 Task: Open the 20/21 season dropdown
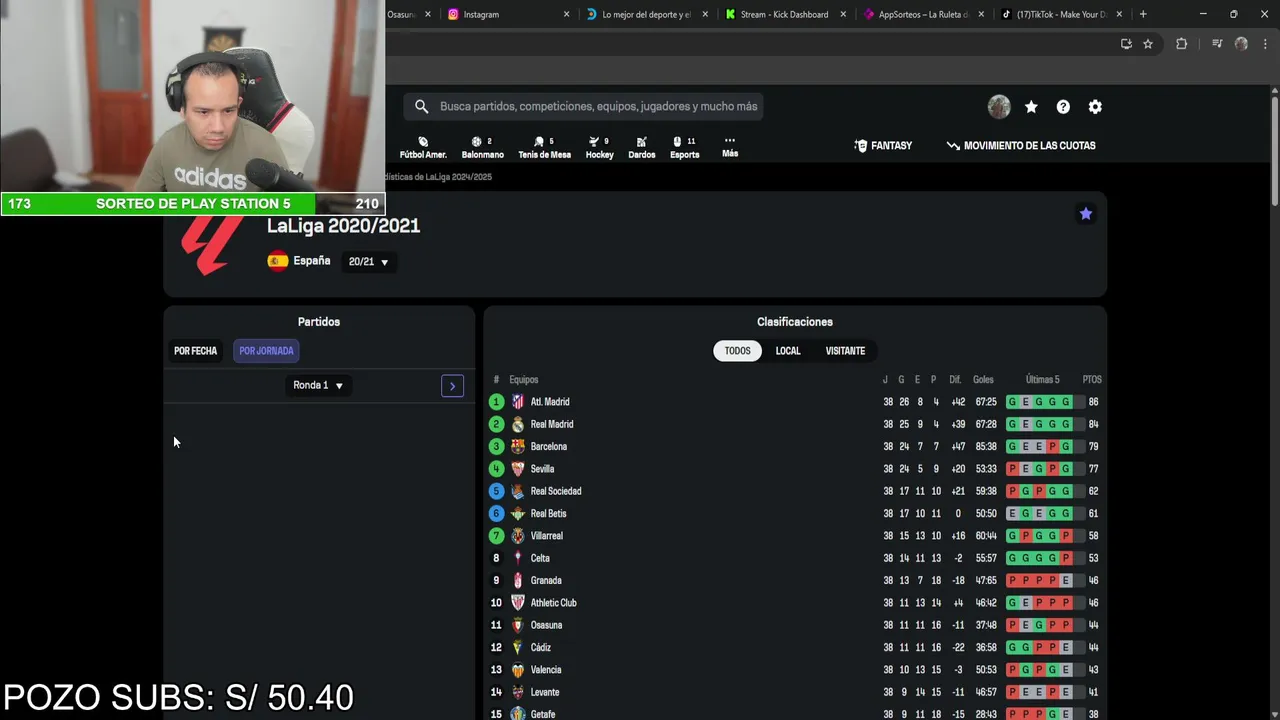coord(368,262)
